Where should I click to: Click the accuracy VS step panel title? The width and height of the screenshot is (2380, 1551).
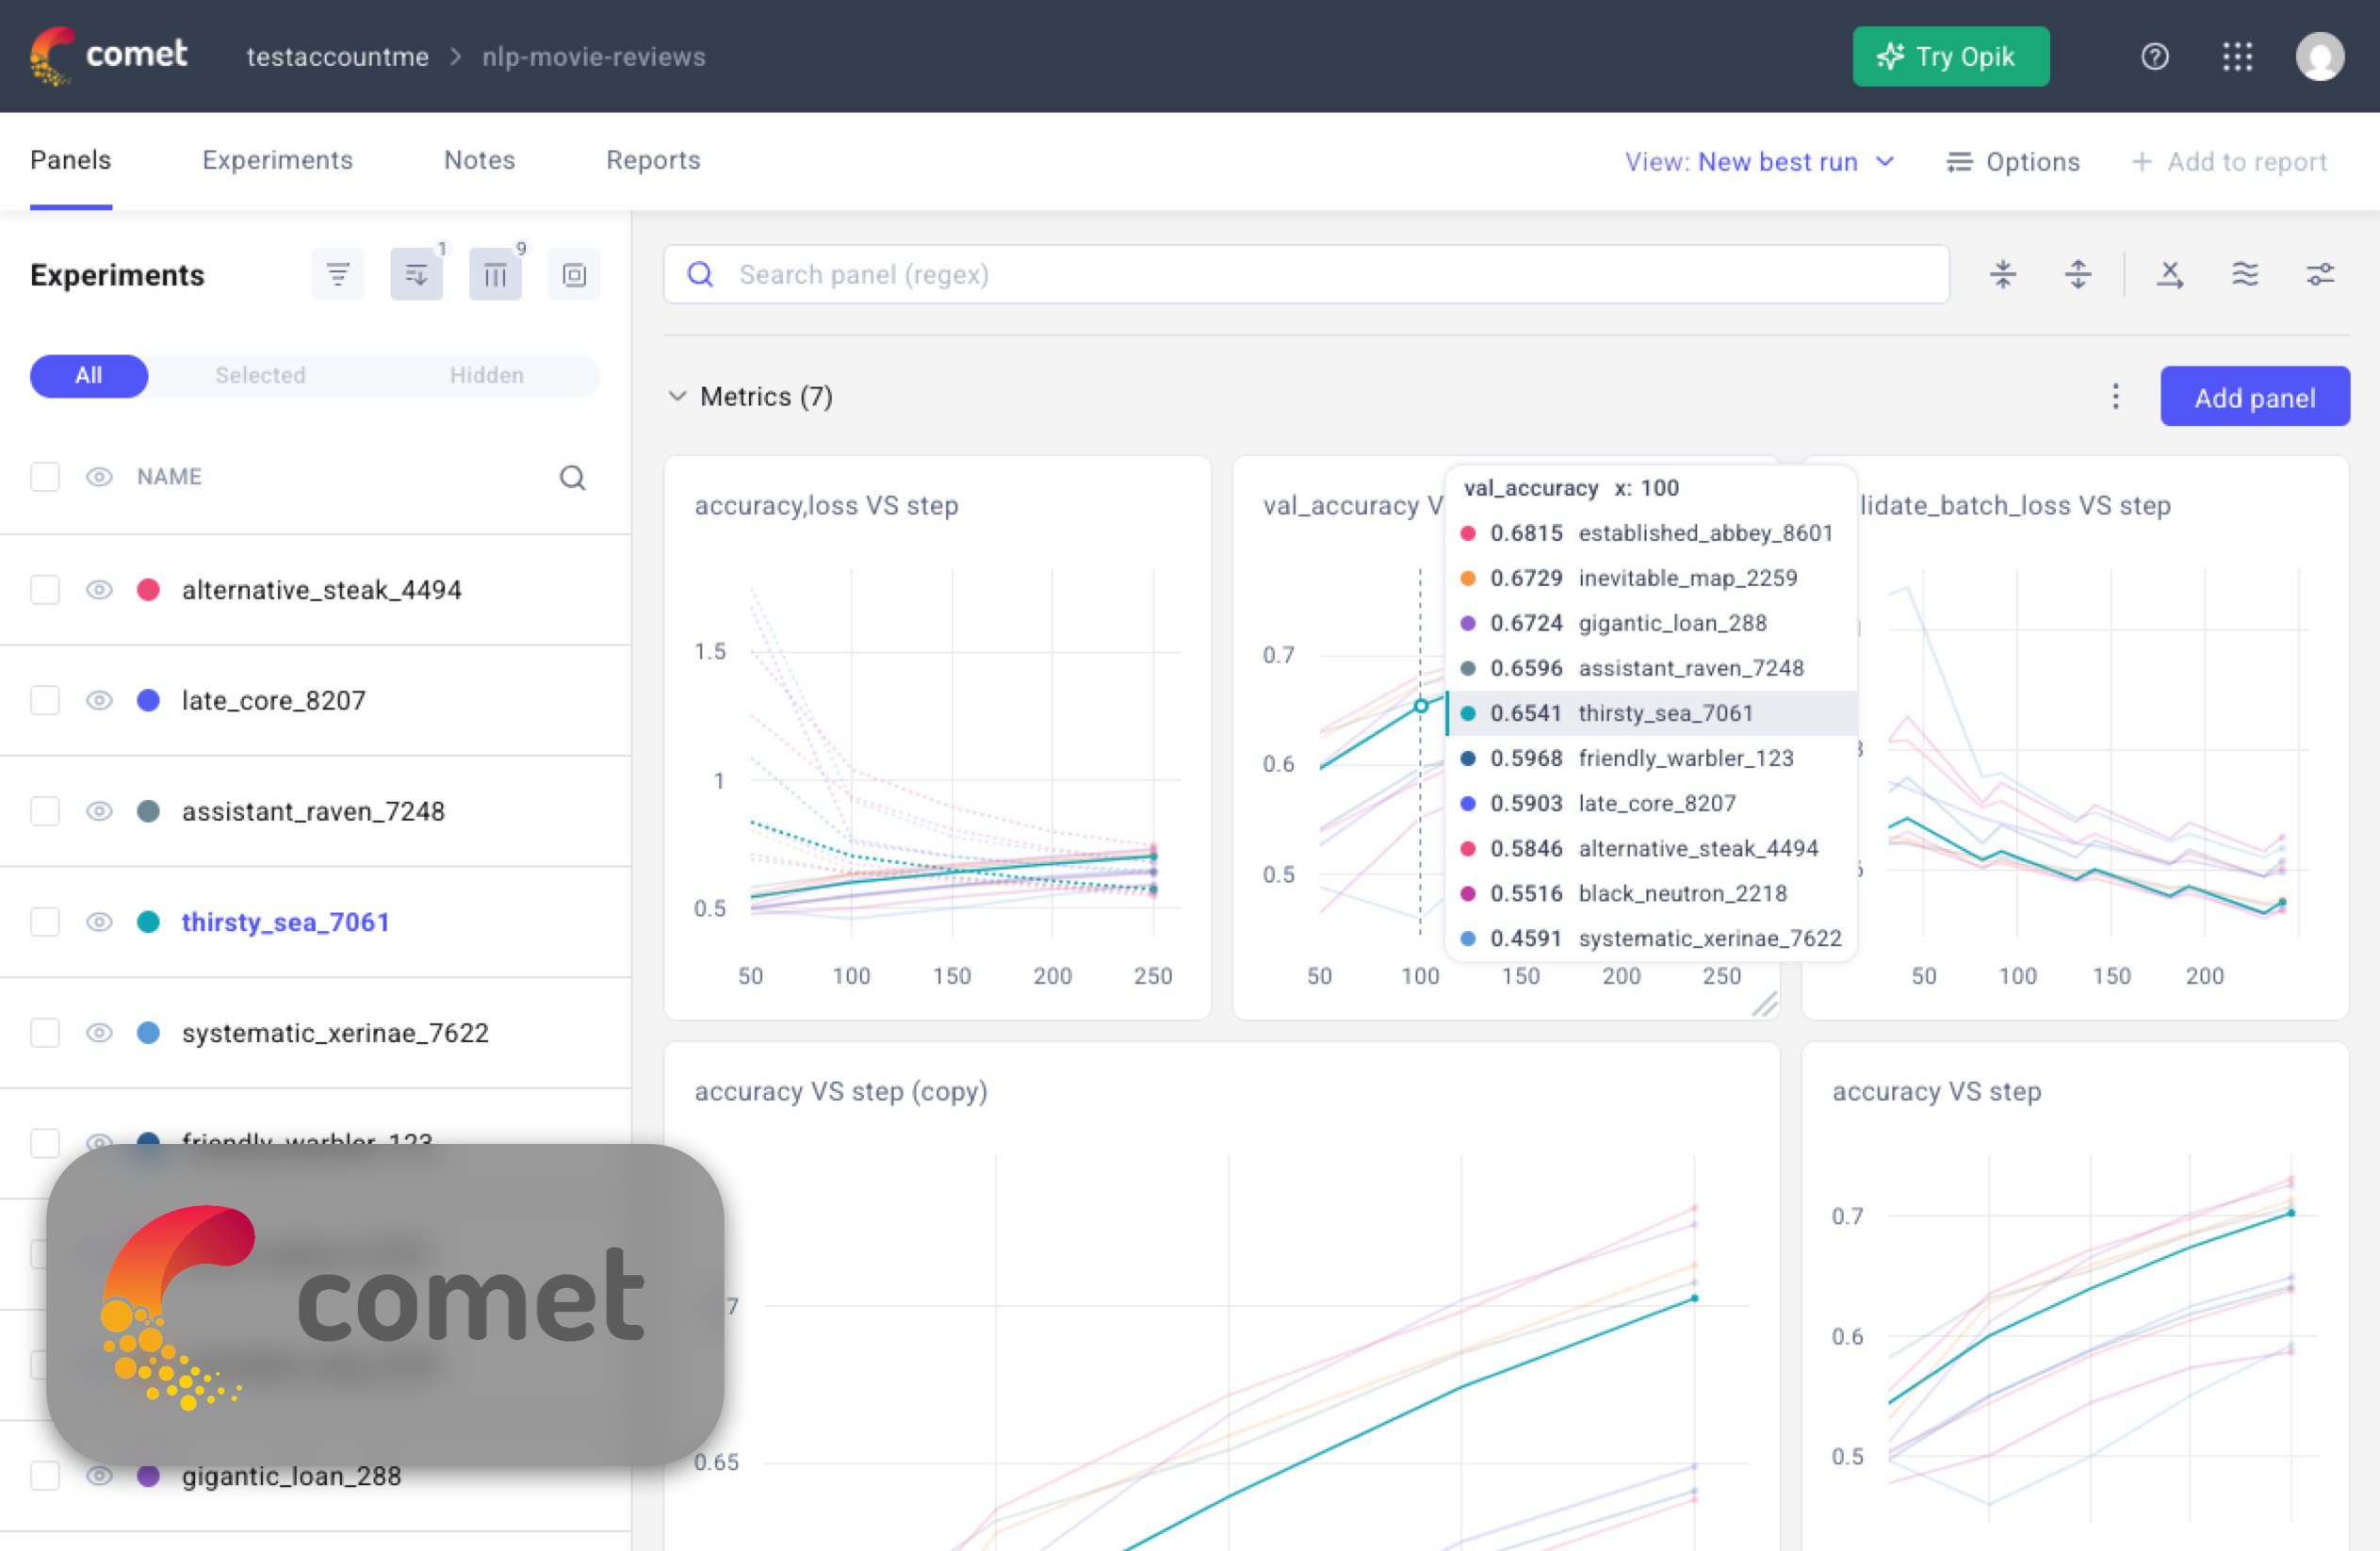(1936, 1091)
